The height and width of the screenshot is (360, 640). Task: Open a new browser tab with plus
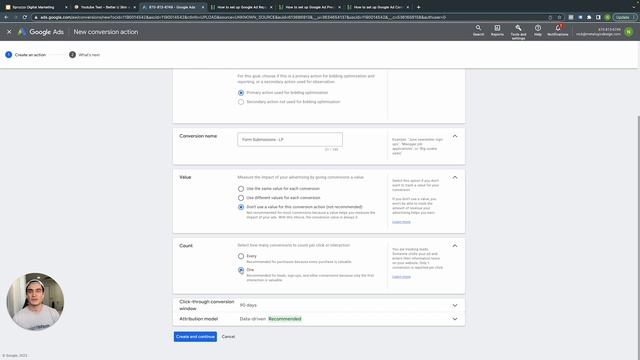(x=418, y=7)
